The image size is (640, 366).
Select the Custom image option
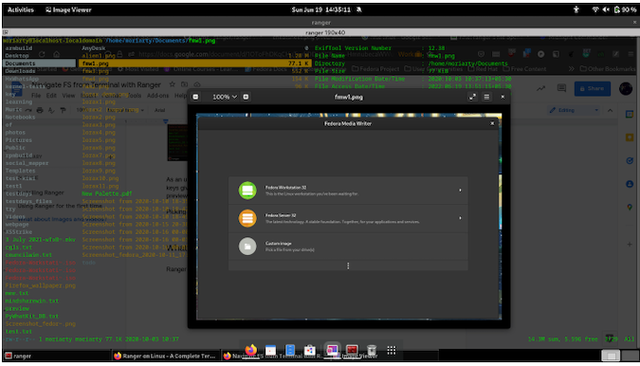coord(348,246)
